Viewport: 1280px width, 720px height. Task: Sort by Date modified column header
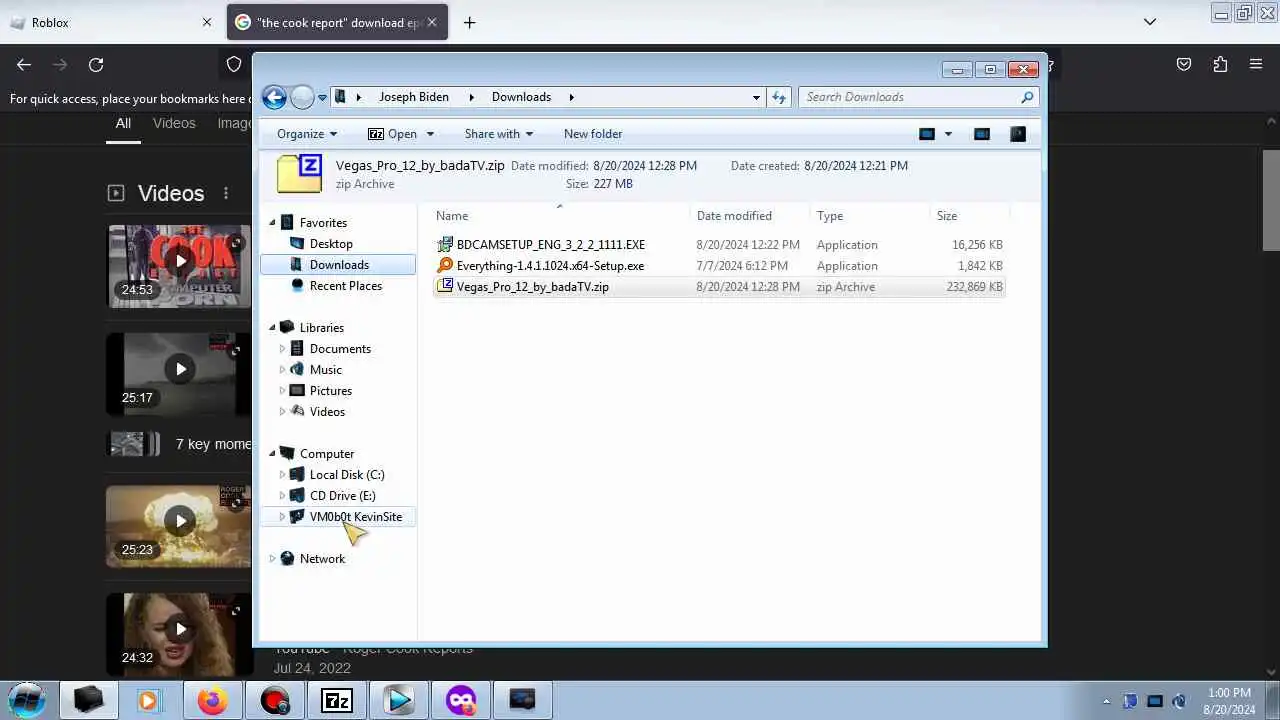pyautogui.click(x=750, y=216)
